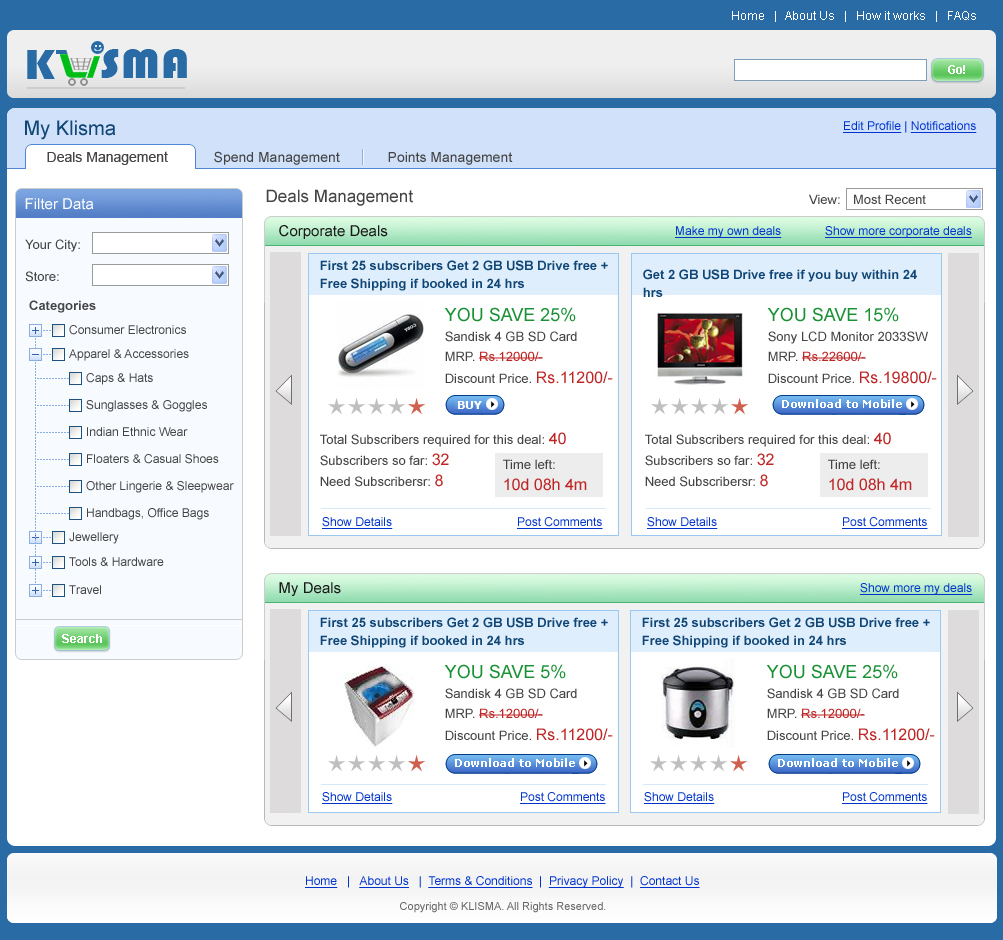
Task: Click the green Search filter button
Action: 82,639
